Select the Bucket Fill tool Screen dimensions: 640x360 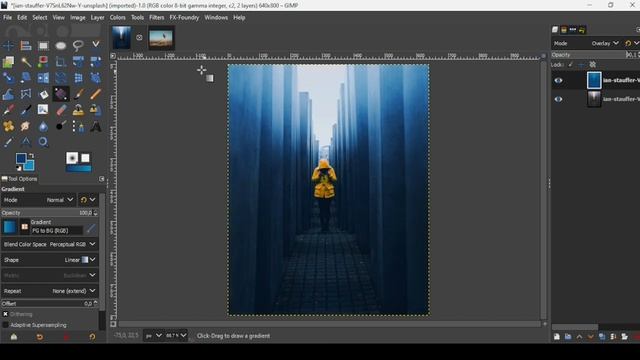[x=43, y=94]
